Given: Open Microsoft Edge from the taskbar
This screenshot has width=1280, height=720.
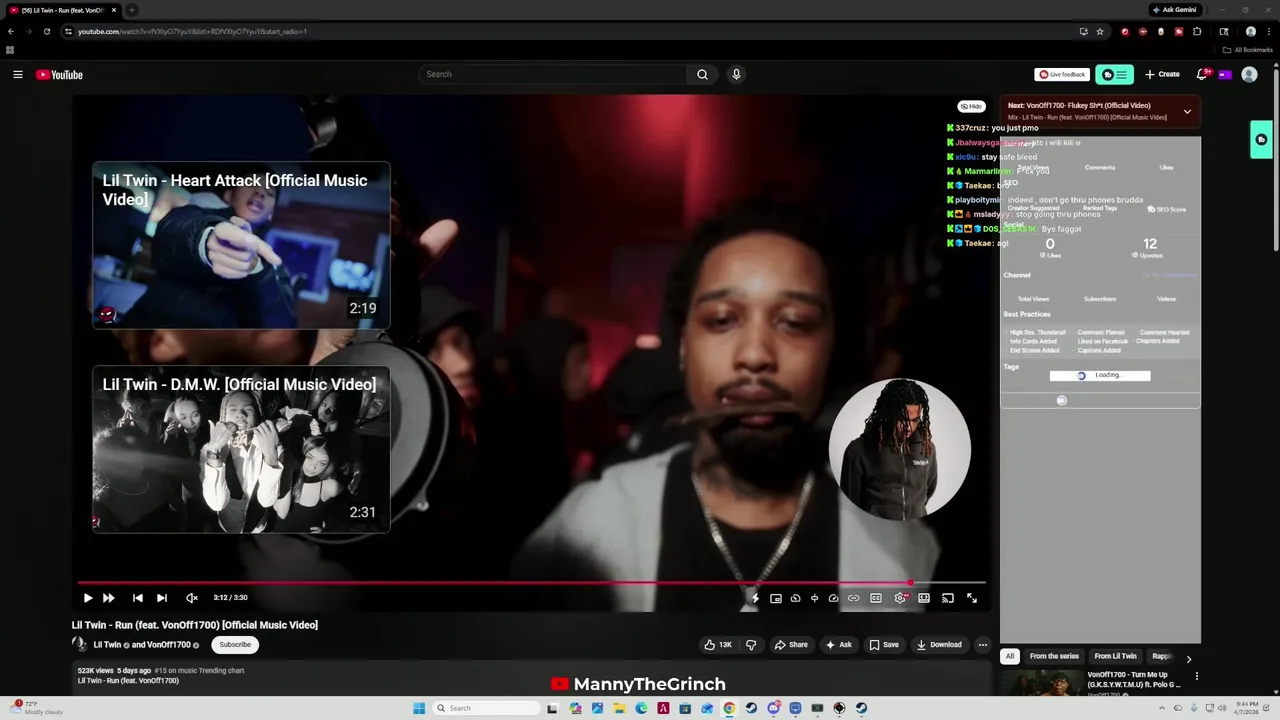Looking at the screenshot, I should pyautogui.click(x=641, y=708).
